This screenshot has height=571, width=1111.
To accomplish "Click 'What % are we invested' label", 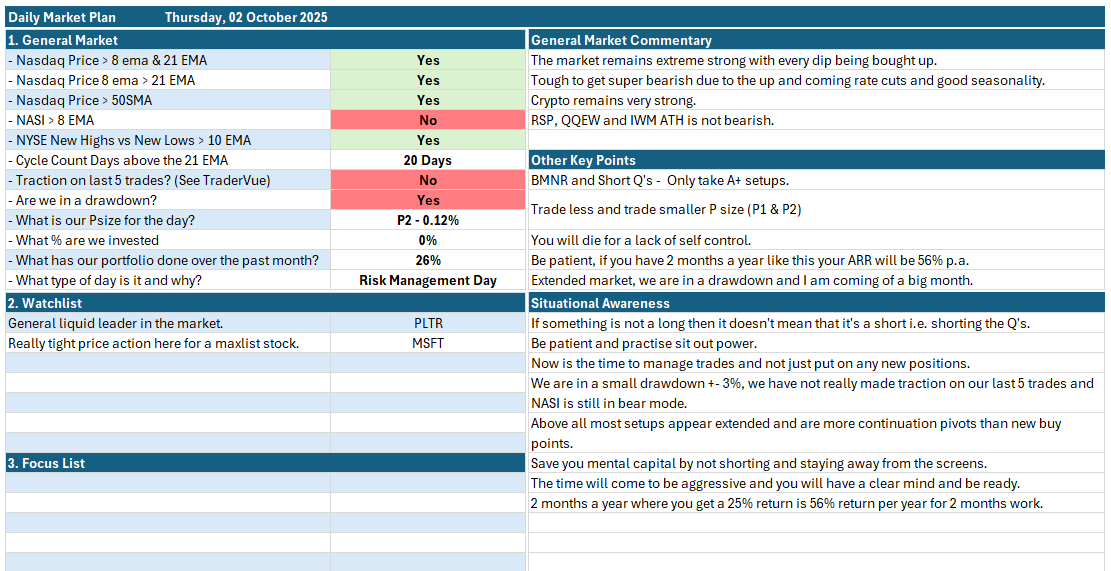I will coord(168,240).
